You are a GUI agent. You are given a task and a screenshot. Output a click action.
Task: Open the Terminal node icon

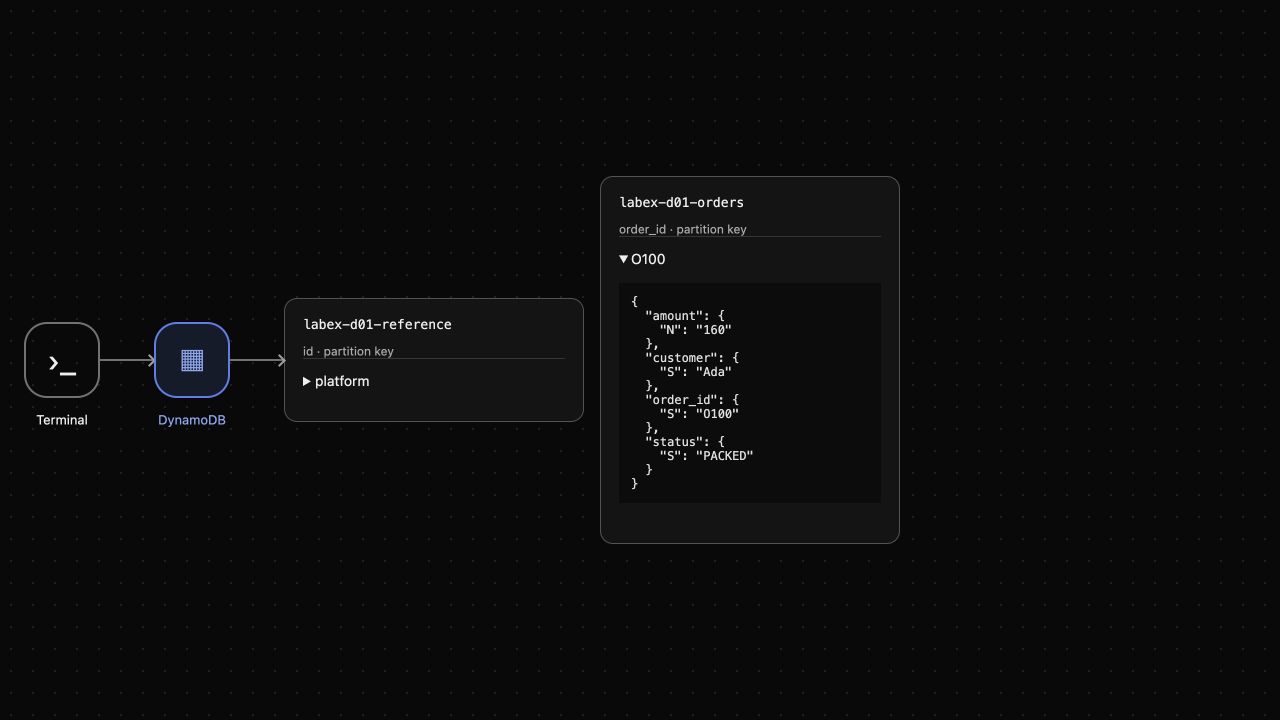point(62,360)
